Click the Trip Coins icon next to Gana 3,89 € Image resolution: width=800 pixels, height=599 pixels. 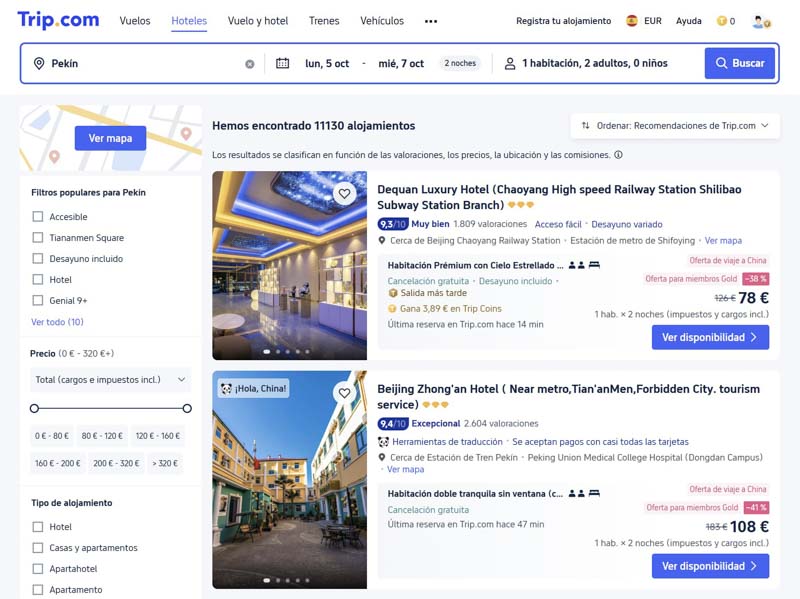[x=392, y=309]
